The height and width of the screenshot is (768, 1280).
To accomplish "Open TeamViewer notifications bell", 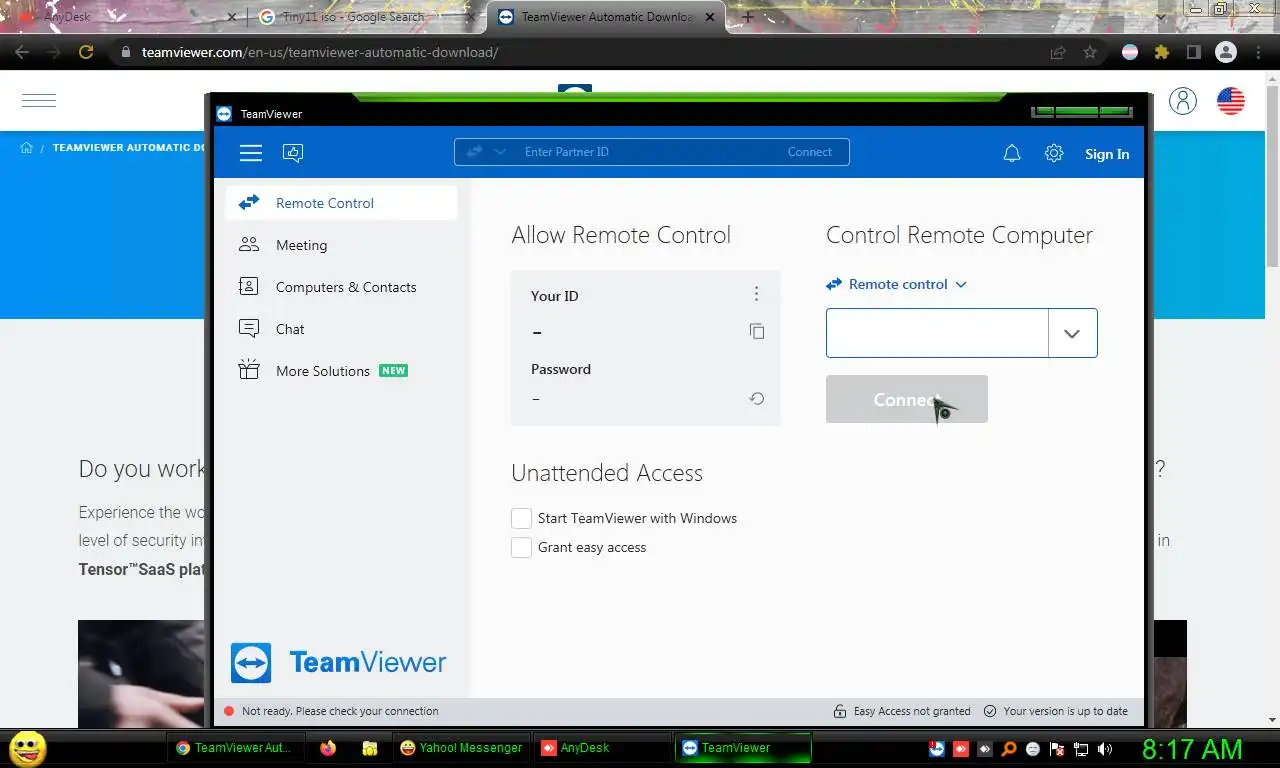I will pos(1012,153).
